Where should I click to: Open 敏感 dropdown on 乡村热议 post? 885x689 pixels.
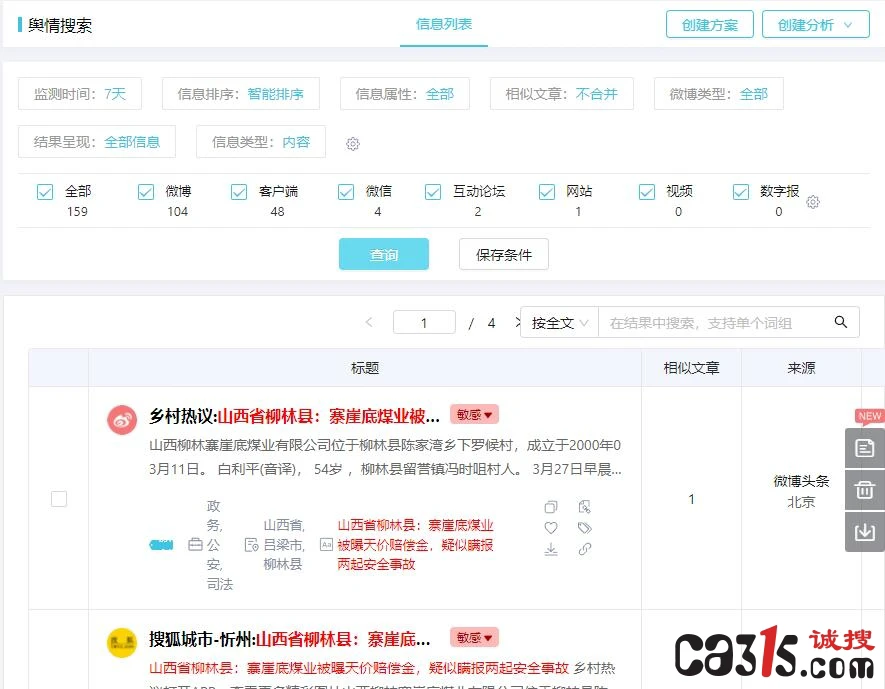pos(474,415)
